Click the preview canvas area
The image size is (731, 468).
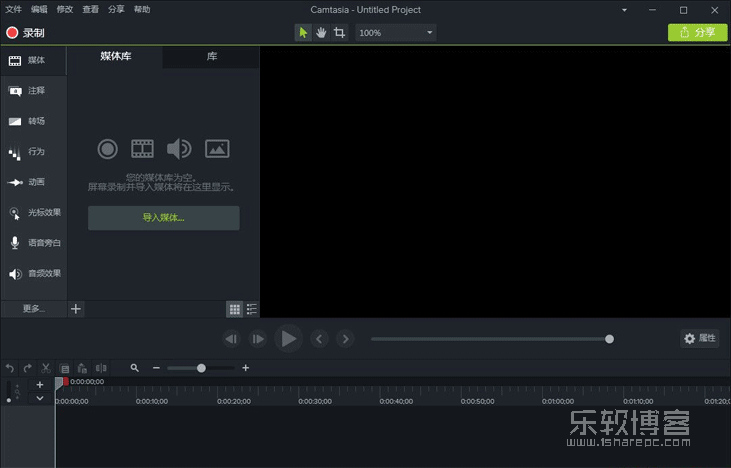coord(495,182)
